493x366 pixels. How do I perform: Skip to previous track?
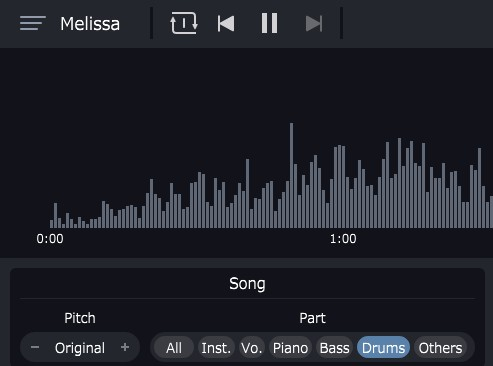[x=226, y=24]
